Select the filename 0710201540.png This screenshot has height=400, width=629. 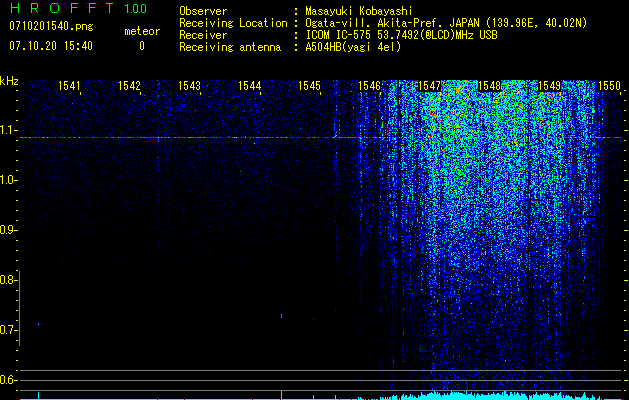click(x=51, y=26)
